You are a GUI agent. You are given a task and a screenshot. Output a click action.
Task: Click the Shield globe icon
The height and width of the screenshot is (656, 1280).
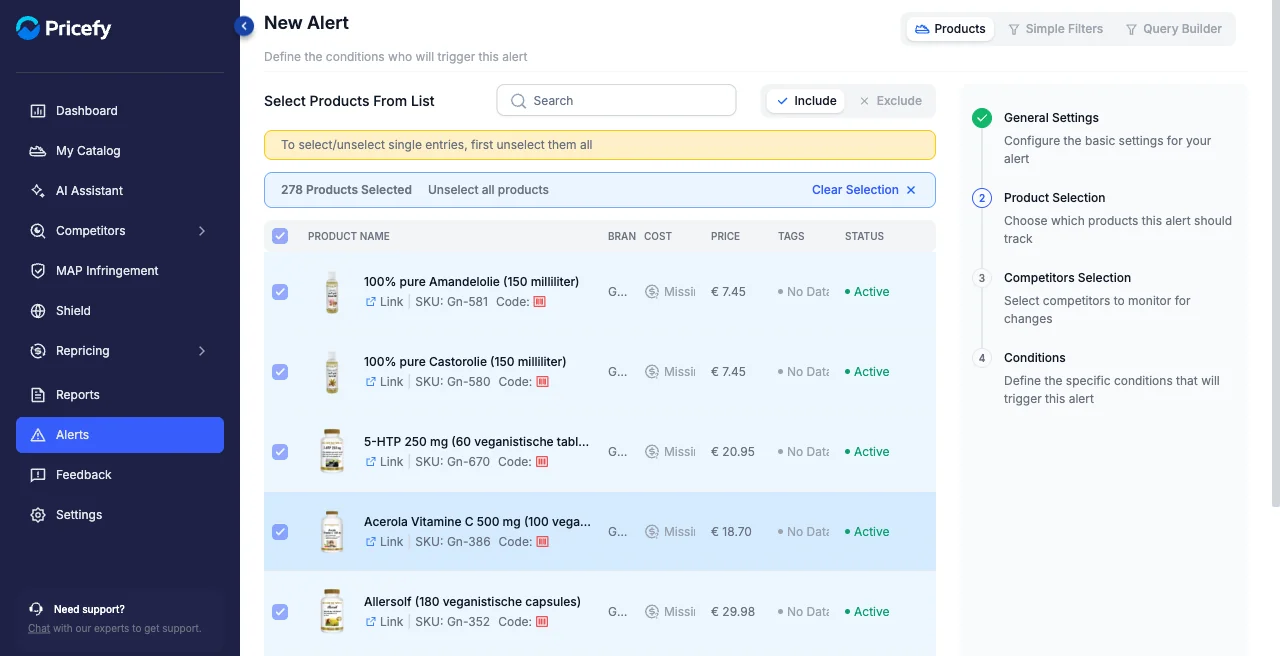tap(38, 311)
